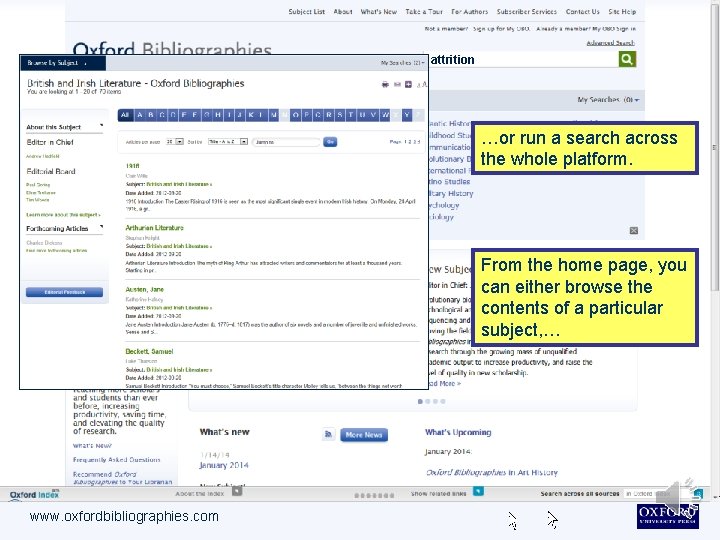Close the subject panel with X icon
The image size is (720, 540).
[634, 231]
